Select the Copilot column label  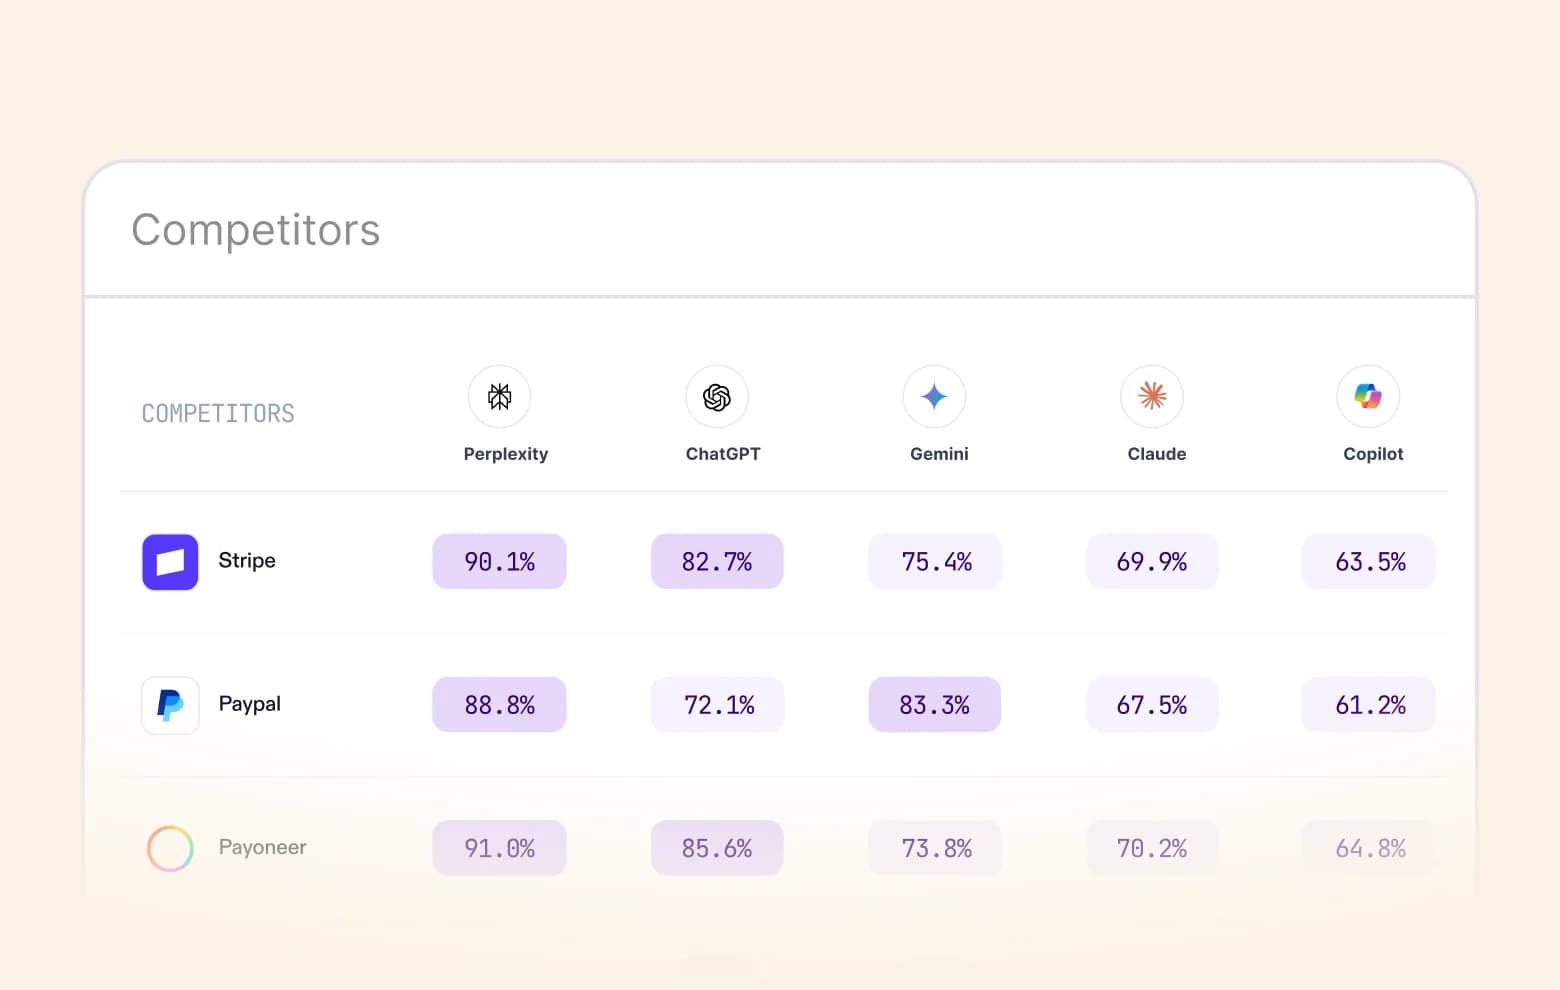point(1373,454)
